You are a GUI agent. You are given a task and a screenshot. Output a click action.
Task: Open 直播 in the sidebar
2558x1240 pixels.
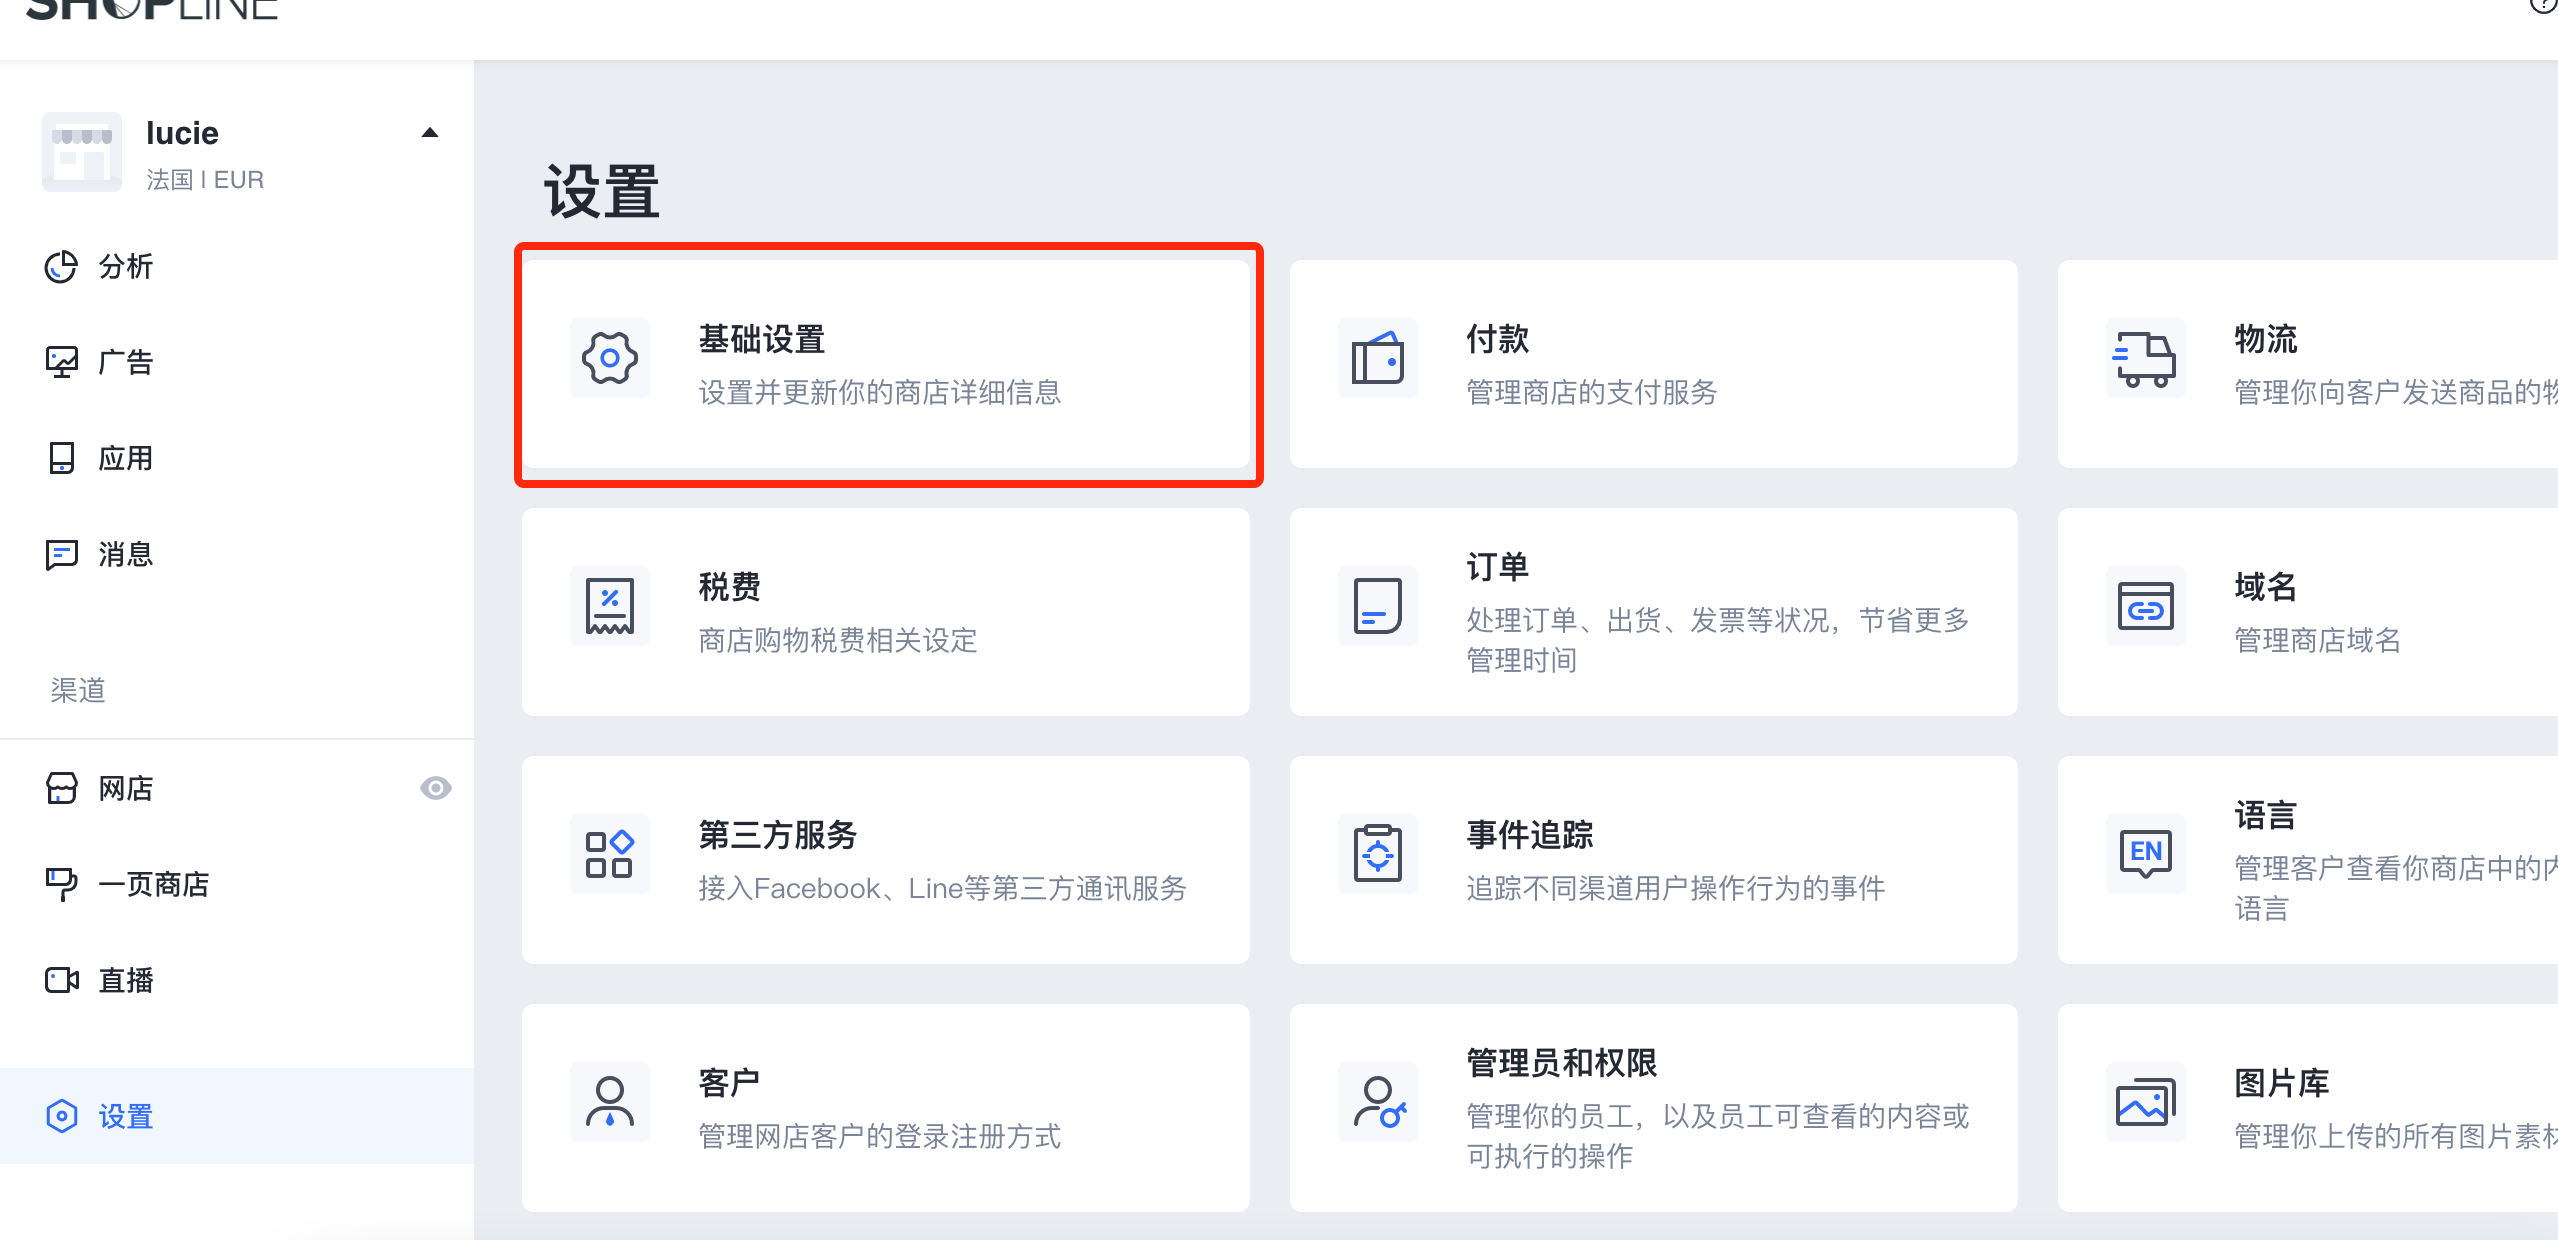tap(125, 980)
